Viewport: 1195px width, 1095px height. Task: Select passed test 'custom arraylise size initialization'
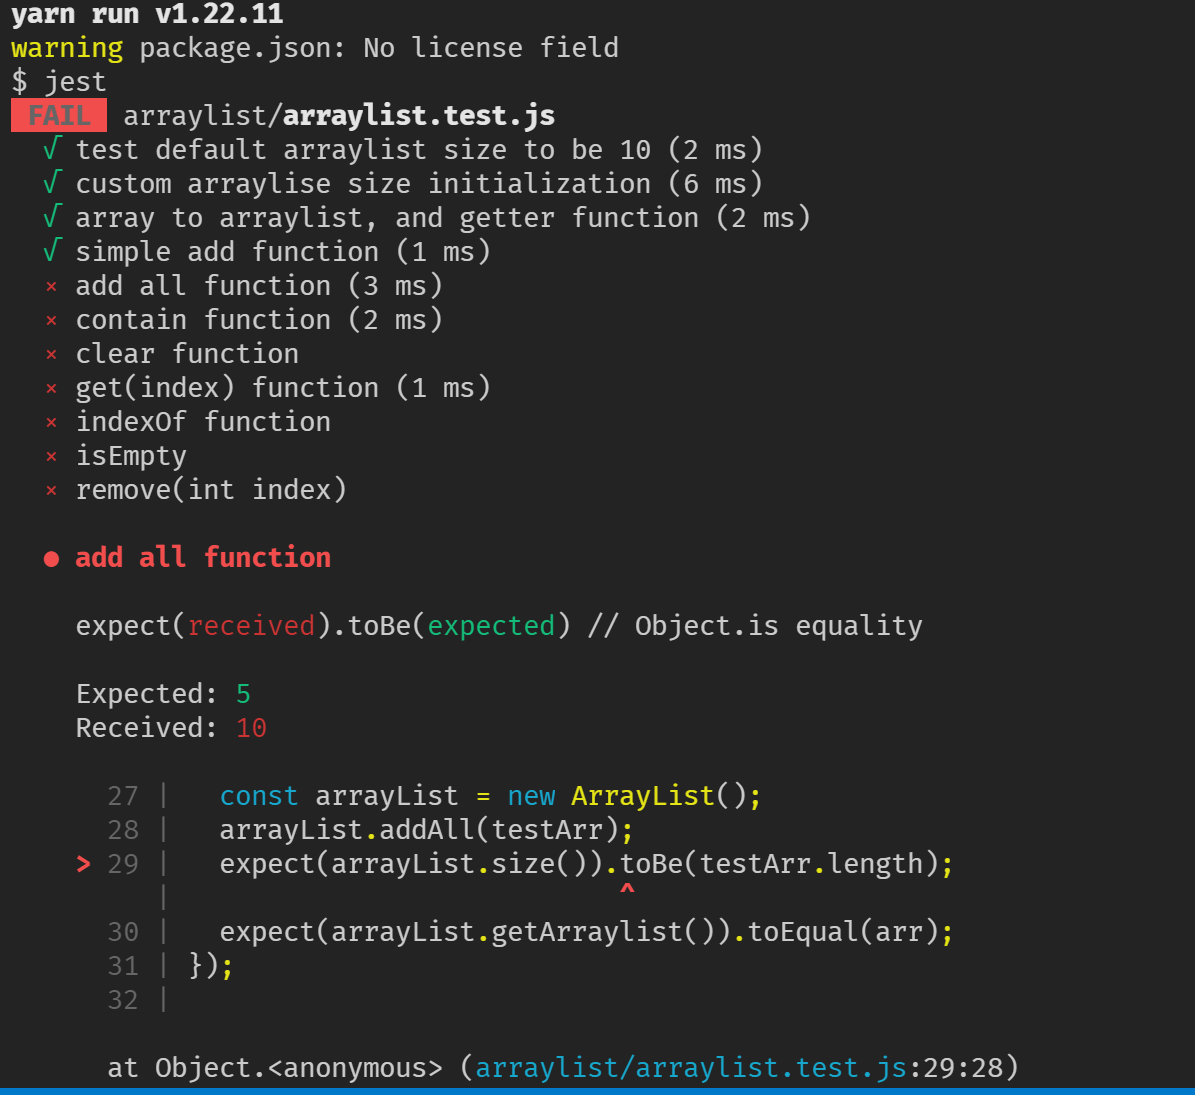click(403, 184)
